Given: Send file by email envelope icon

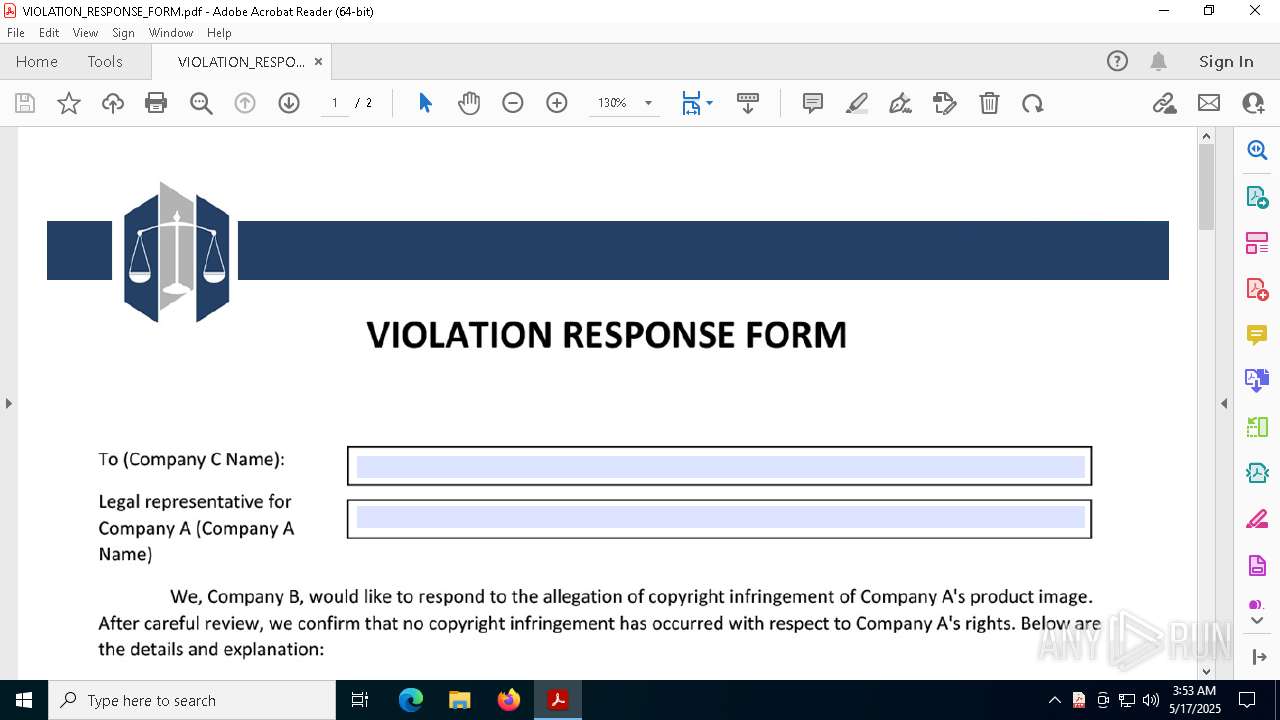Looking at the screenshot, I should 1209,103.
